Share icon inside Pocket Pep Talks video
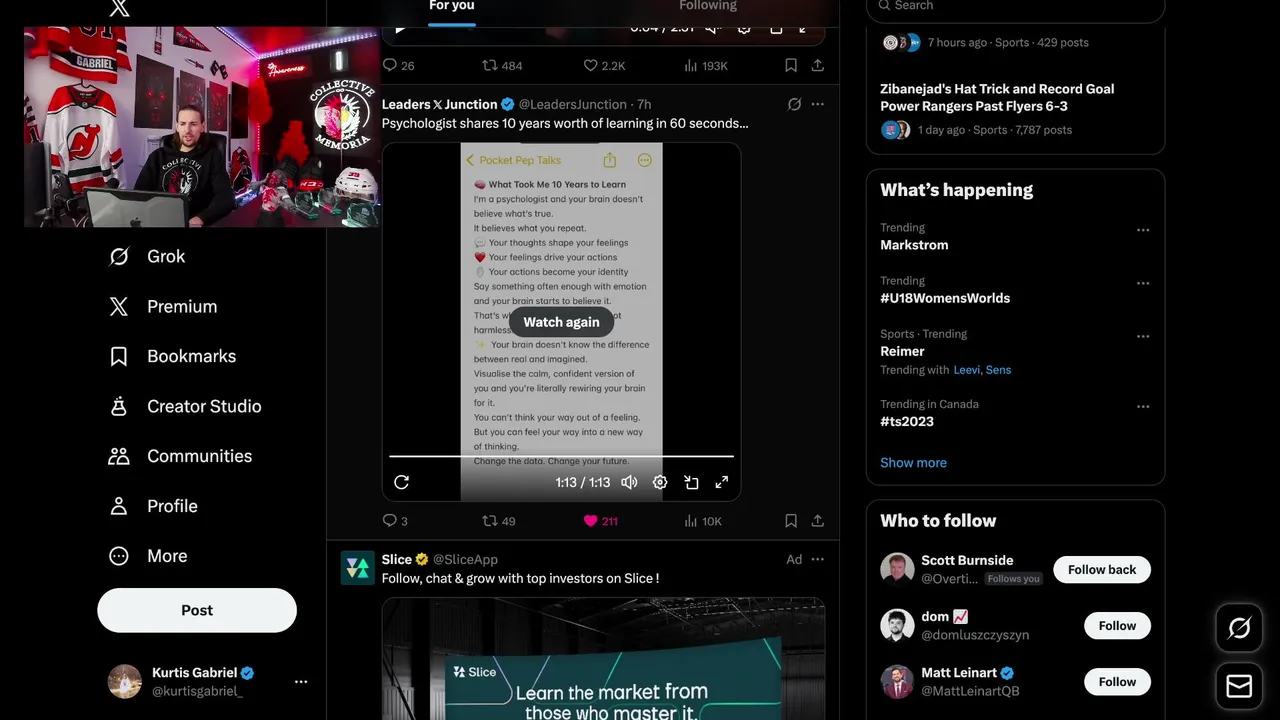1280x720 pixels. tap(610, 160)
